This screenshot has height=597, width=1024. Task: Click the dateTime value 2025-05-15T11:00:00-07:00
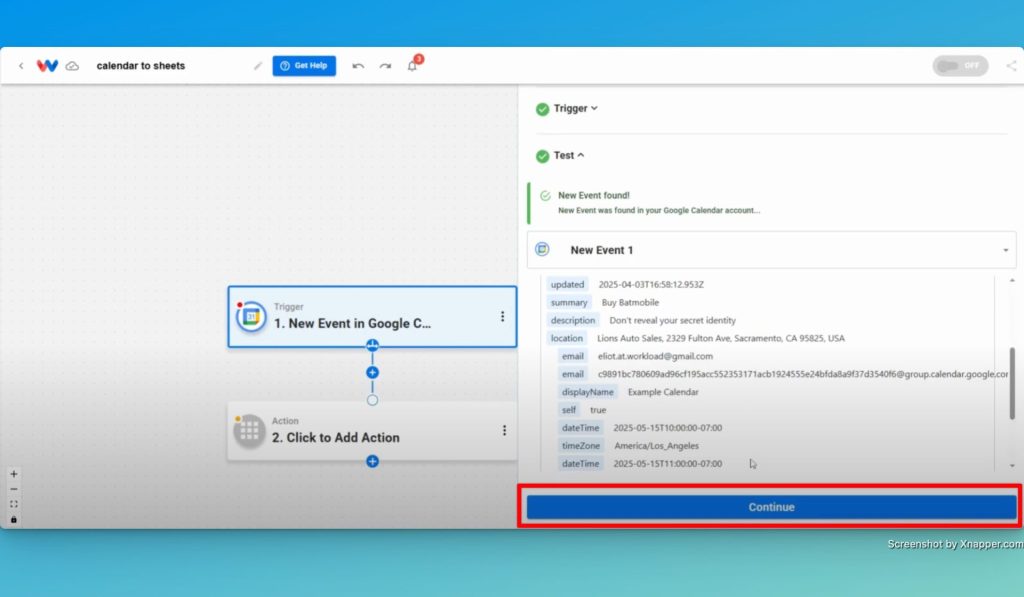[667, 464]
